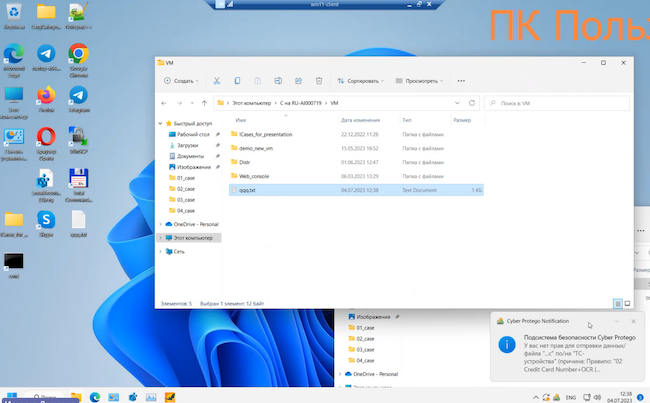Click the Windows Start button

pos(12,395)
